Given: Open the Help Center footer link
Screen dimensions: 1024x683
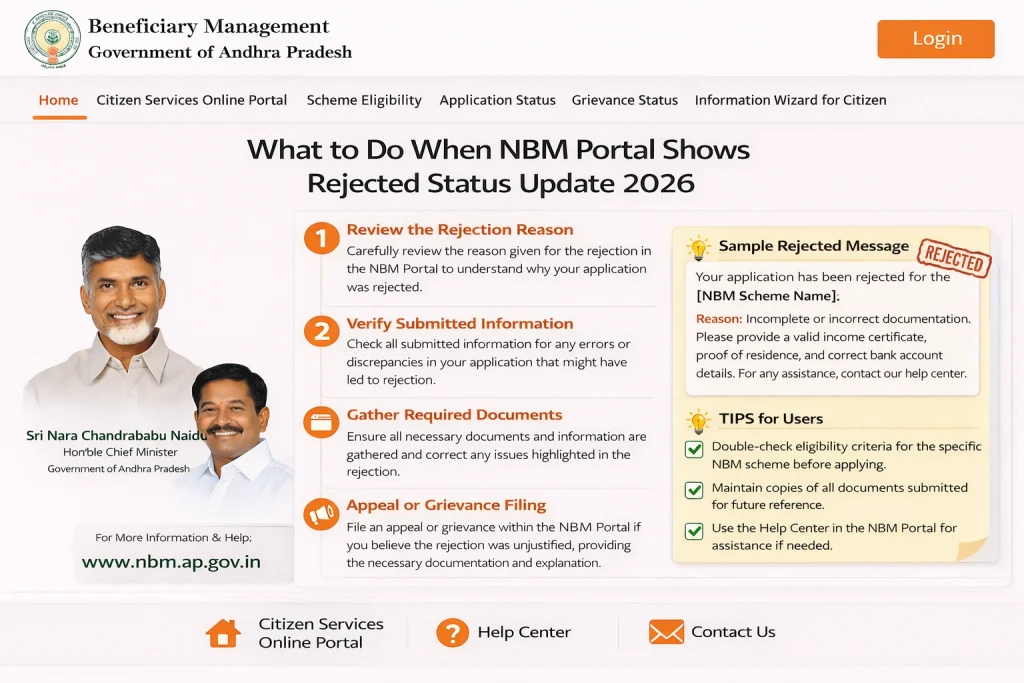Looking at the screenshot, I should click(x=524, y=632).
